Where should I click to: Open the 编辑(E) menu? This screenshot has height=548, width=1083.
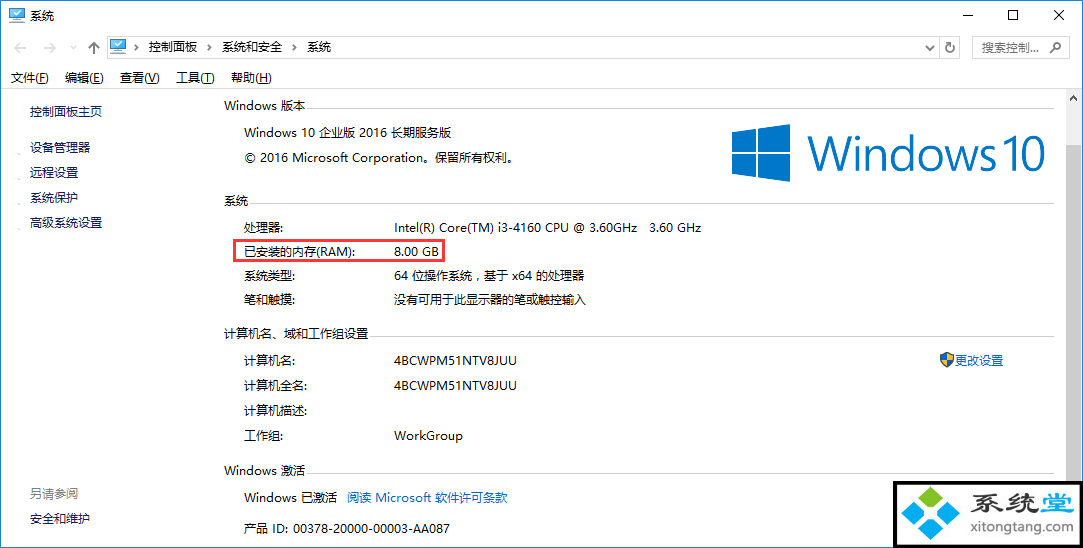[84, 78]
